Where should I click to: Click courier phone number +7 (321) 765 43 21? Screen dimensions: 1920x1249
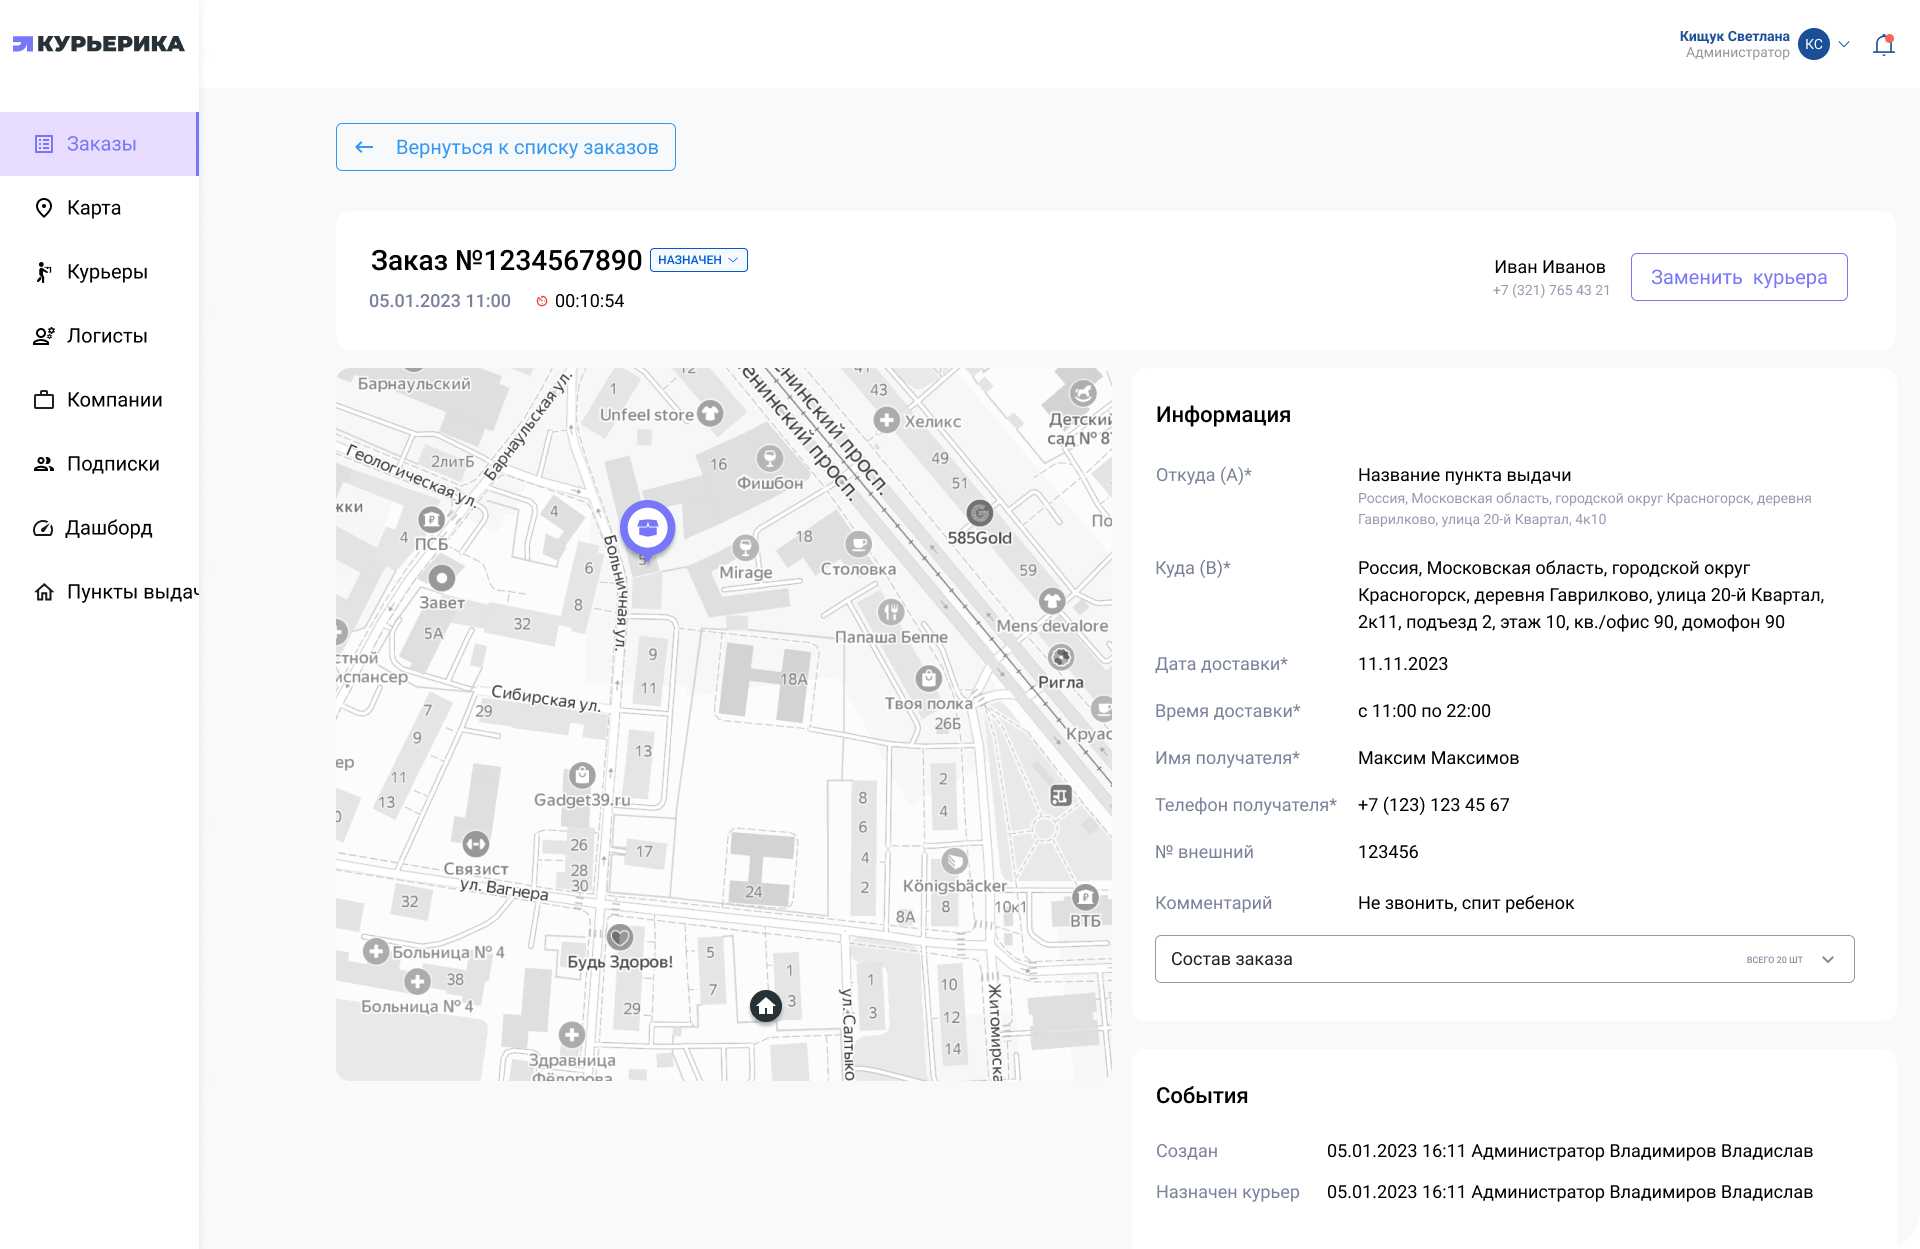pyautogui.click(x=1550, y=291)
